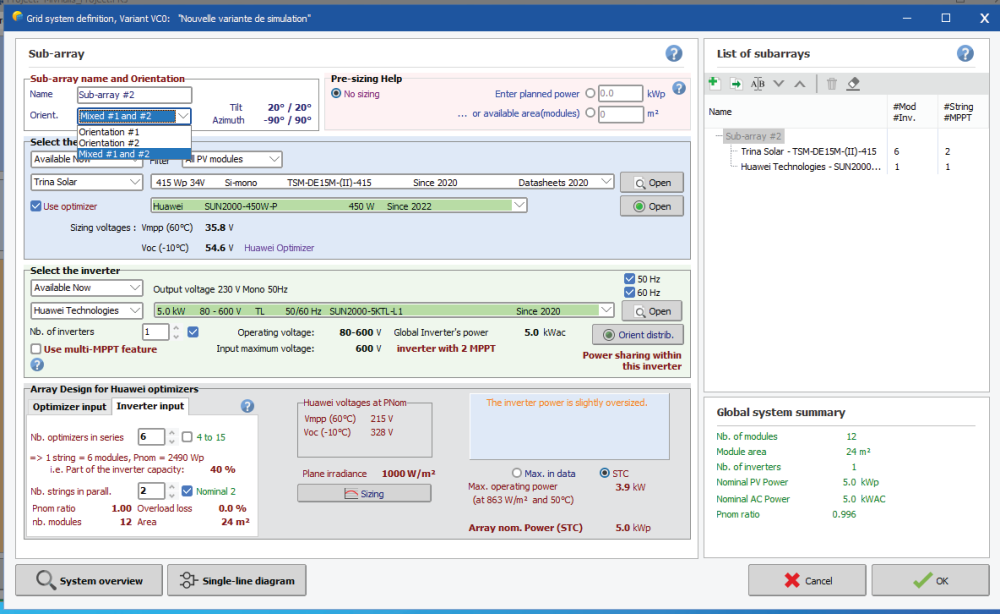Click the eraser icon in subarrays toolbar

coord(853,83)
